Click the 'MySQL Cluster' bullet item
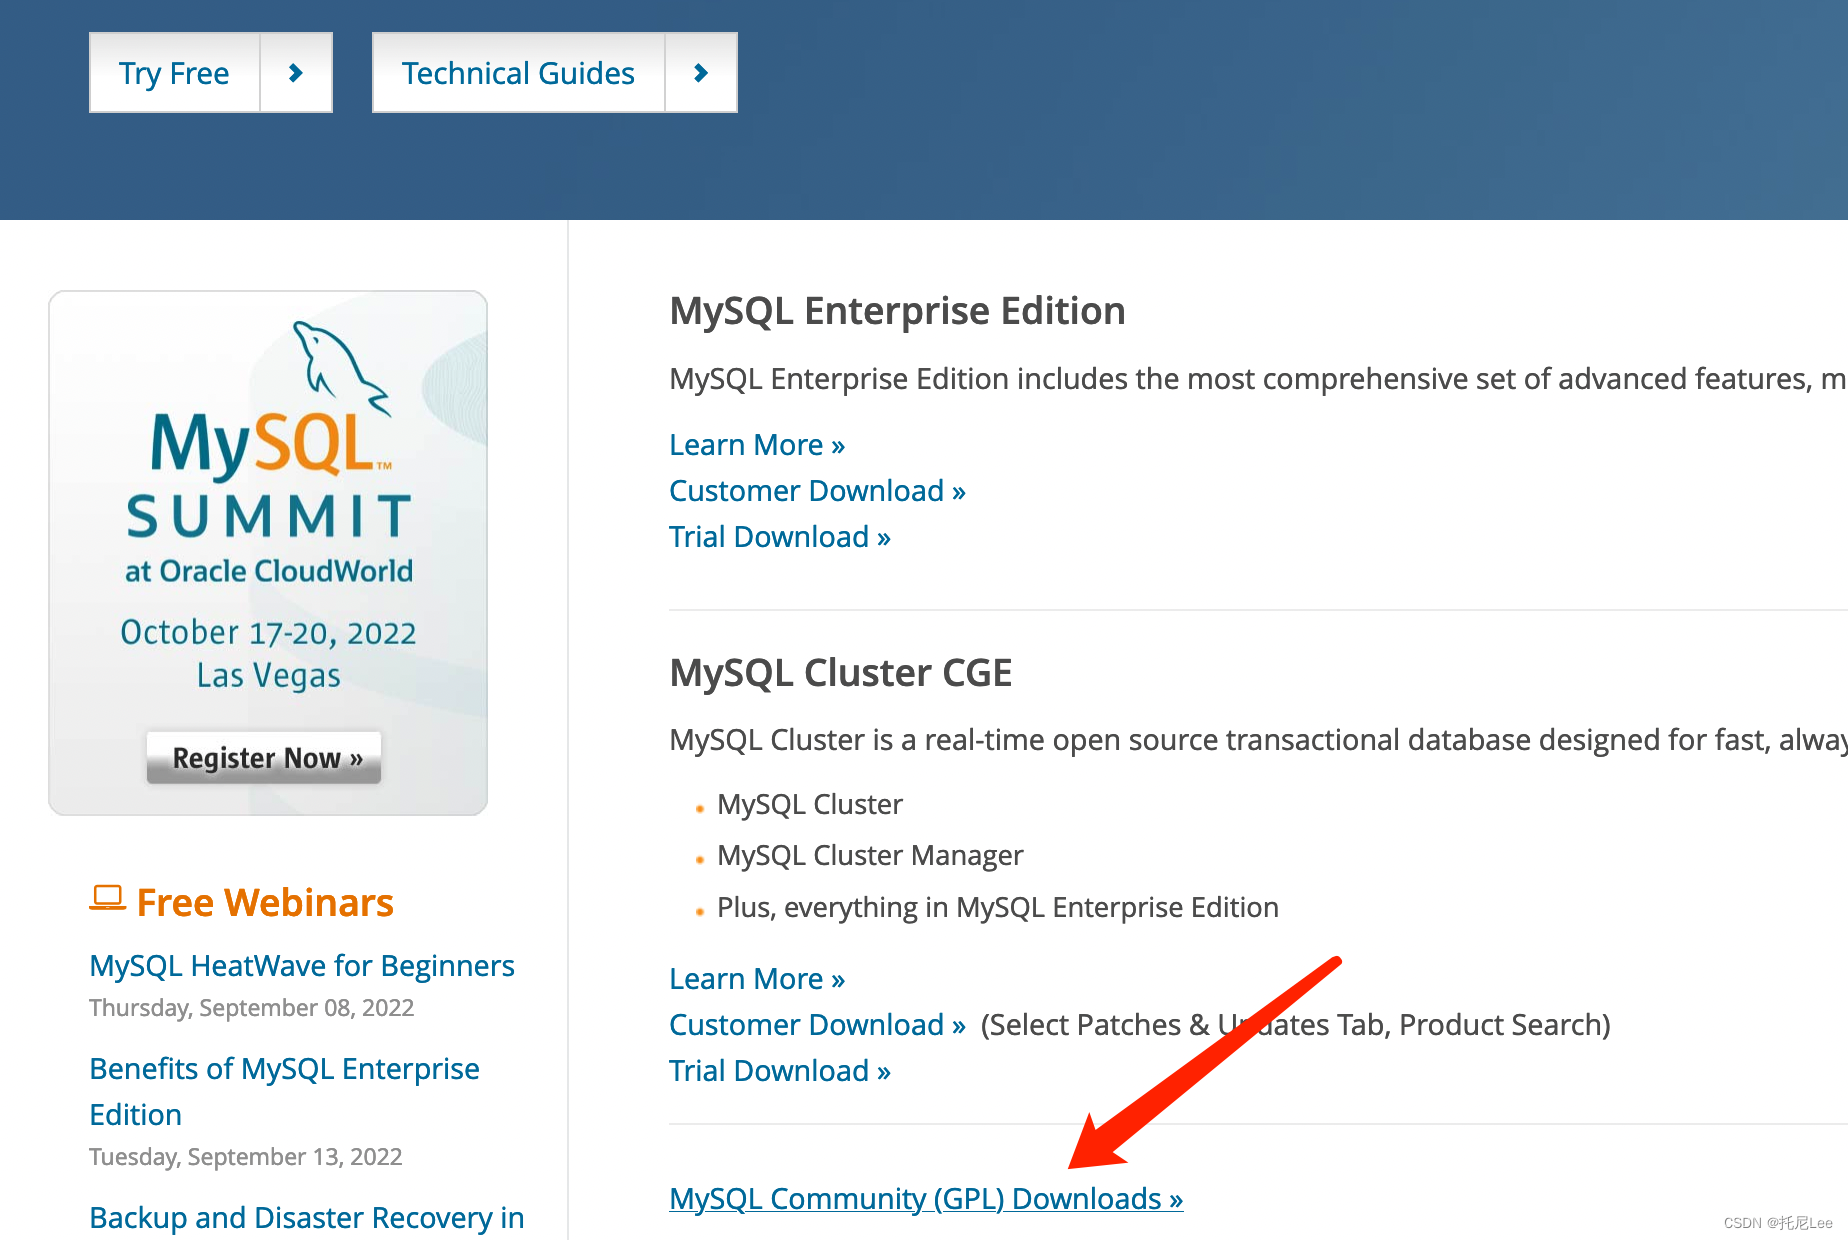The width and height of the screenshot is (1848, 1240). (x=810, y=804)
